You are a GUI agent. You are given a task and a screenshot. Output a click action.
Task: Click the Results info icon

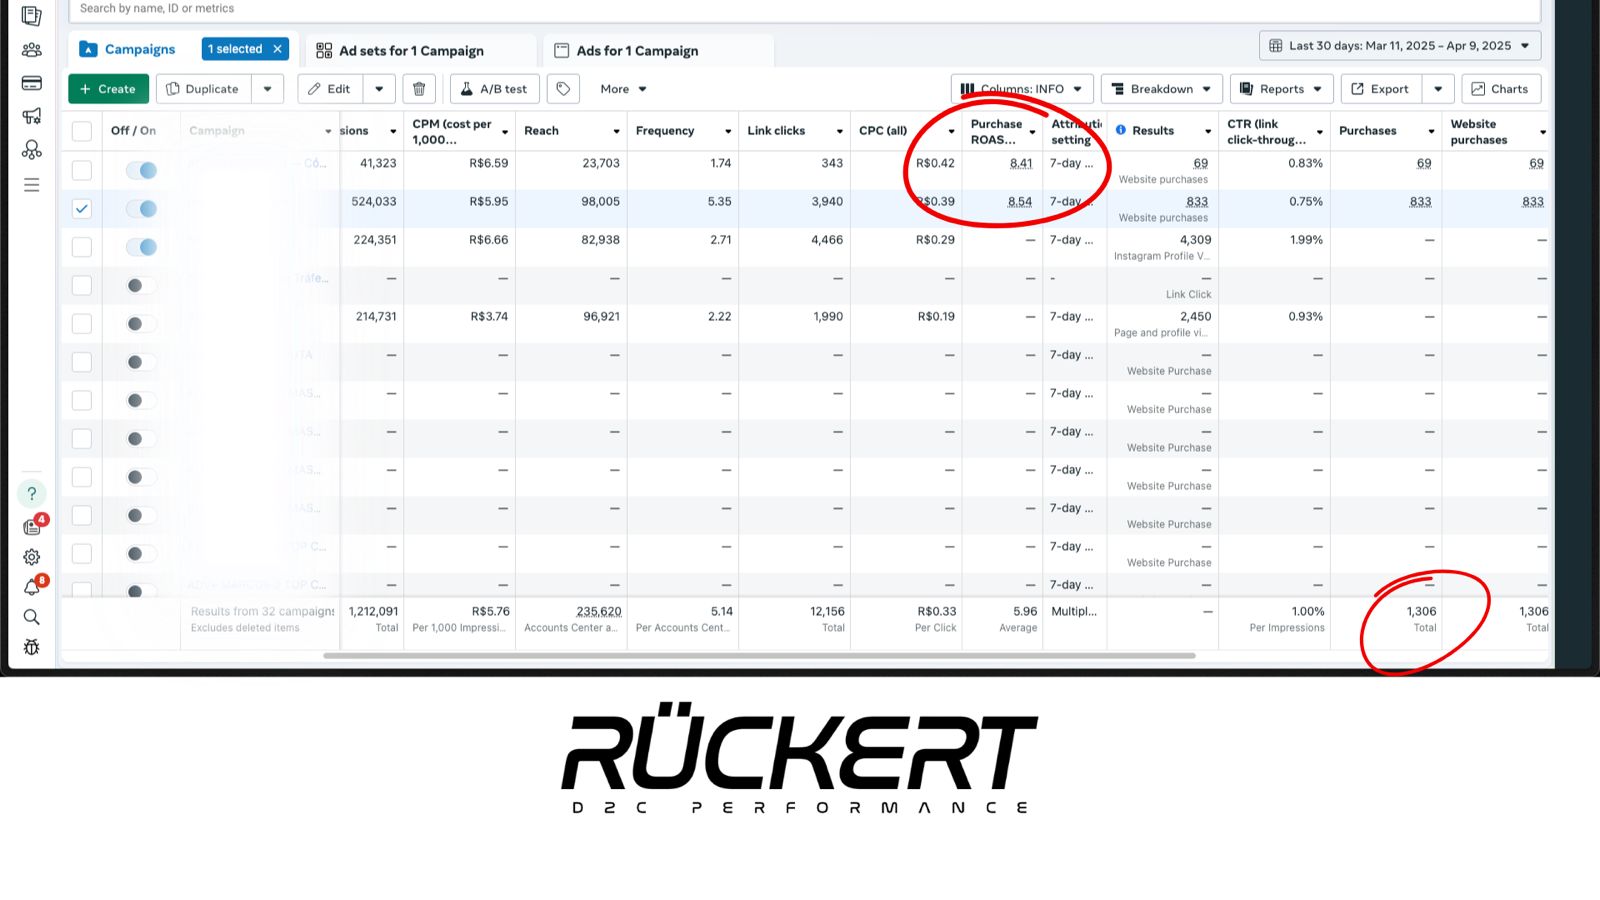pyautogui.click(x=1121, y=130)
